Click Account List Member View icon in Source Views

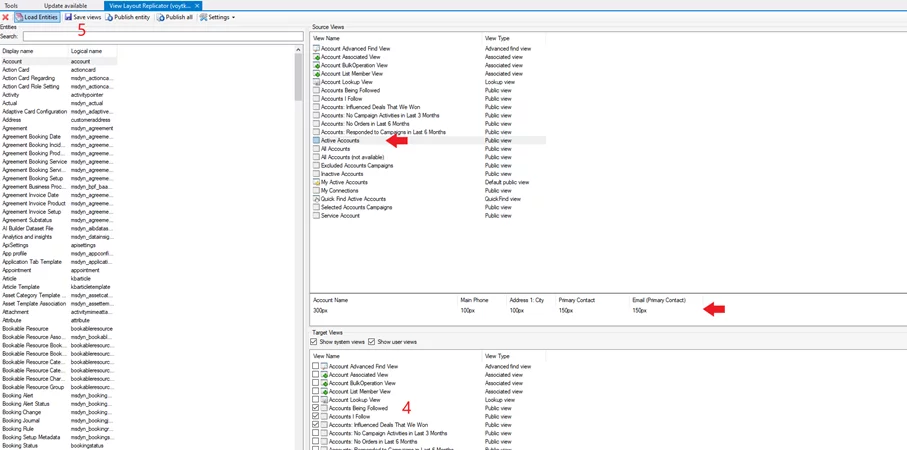click(316, 73)
